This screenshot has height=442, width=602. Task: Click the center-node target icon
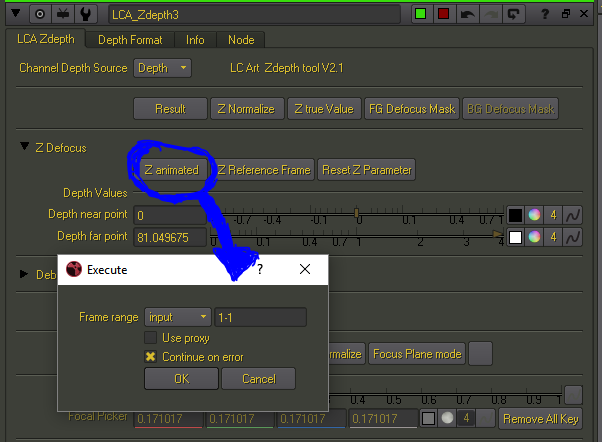tap(40, 15)
